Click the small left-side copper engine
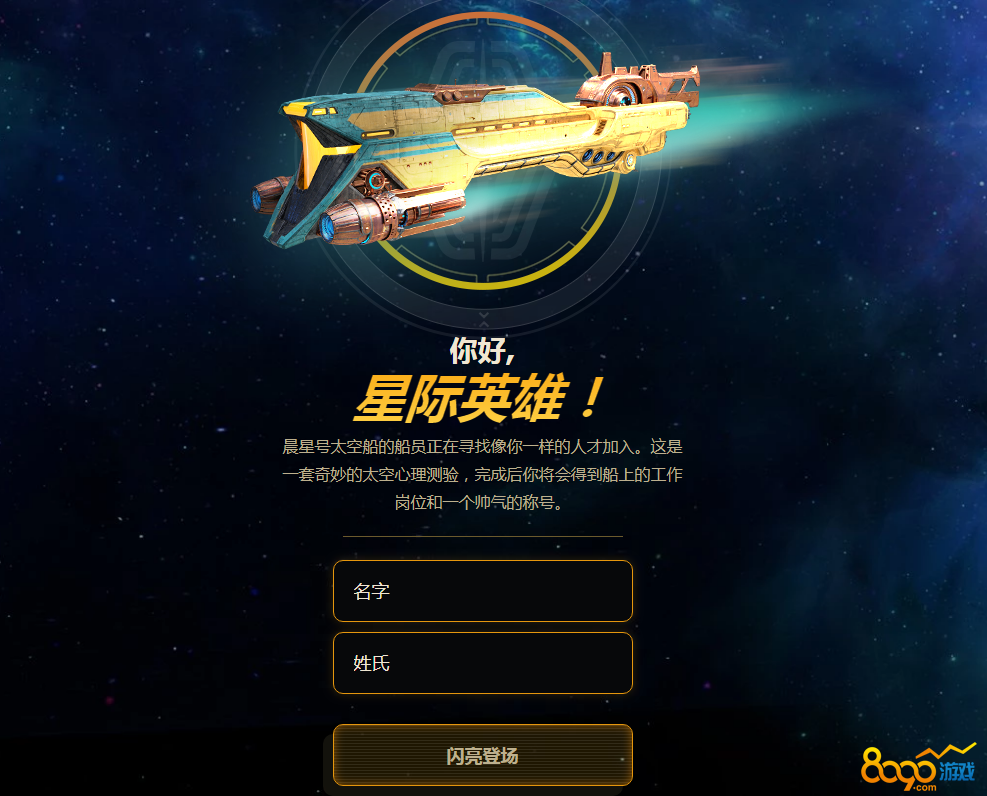Viewport: 987px width, 796px height. (269, 195)
